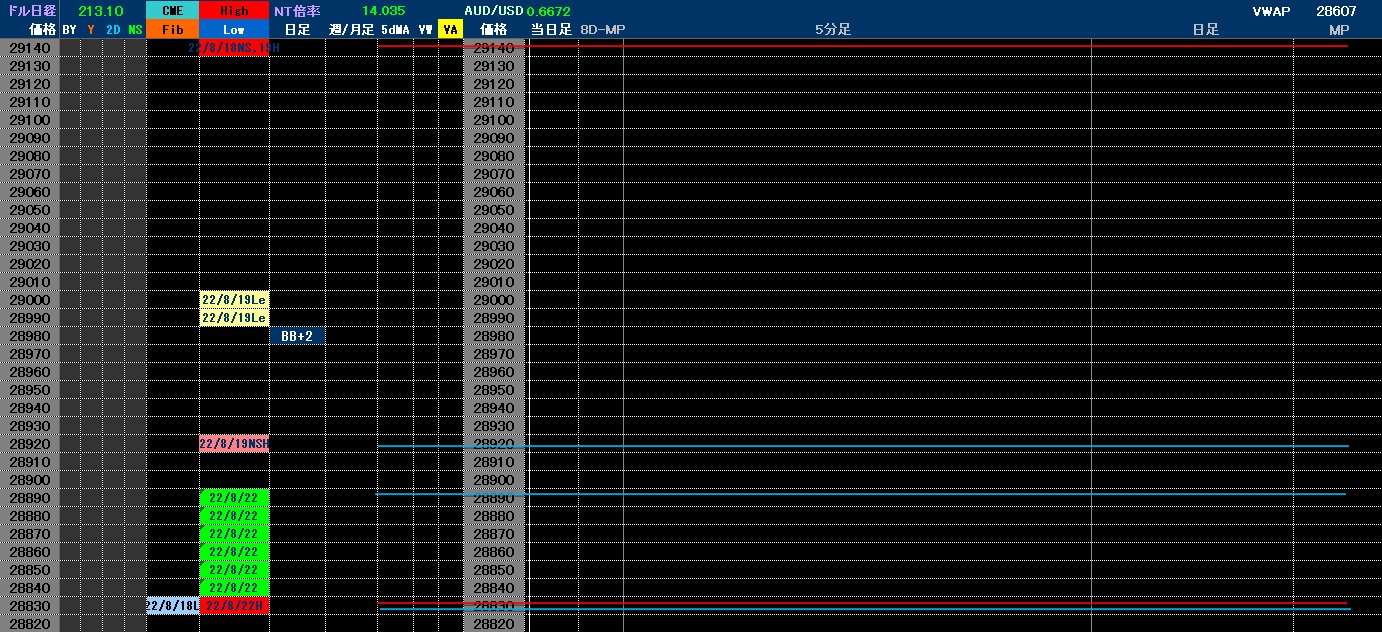Select 29050 in the ドル日経 price column
This screenshot has height=632, width=1382.
tap(30, 210)
